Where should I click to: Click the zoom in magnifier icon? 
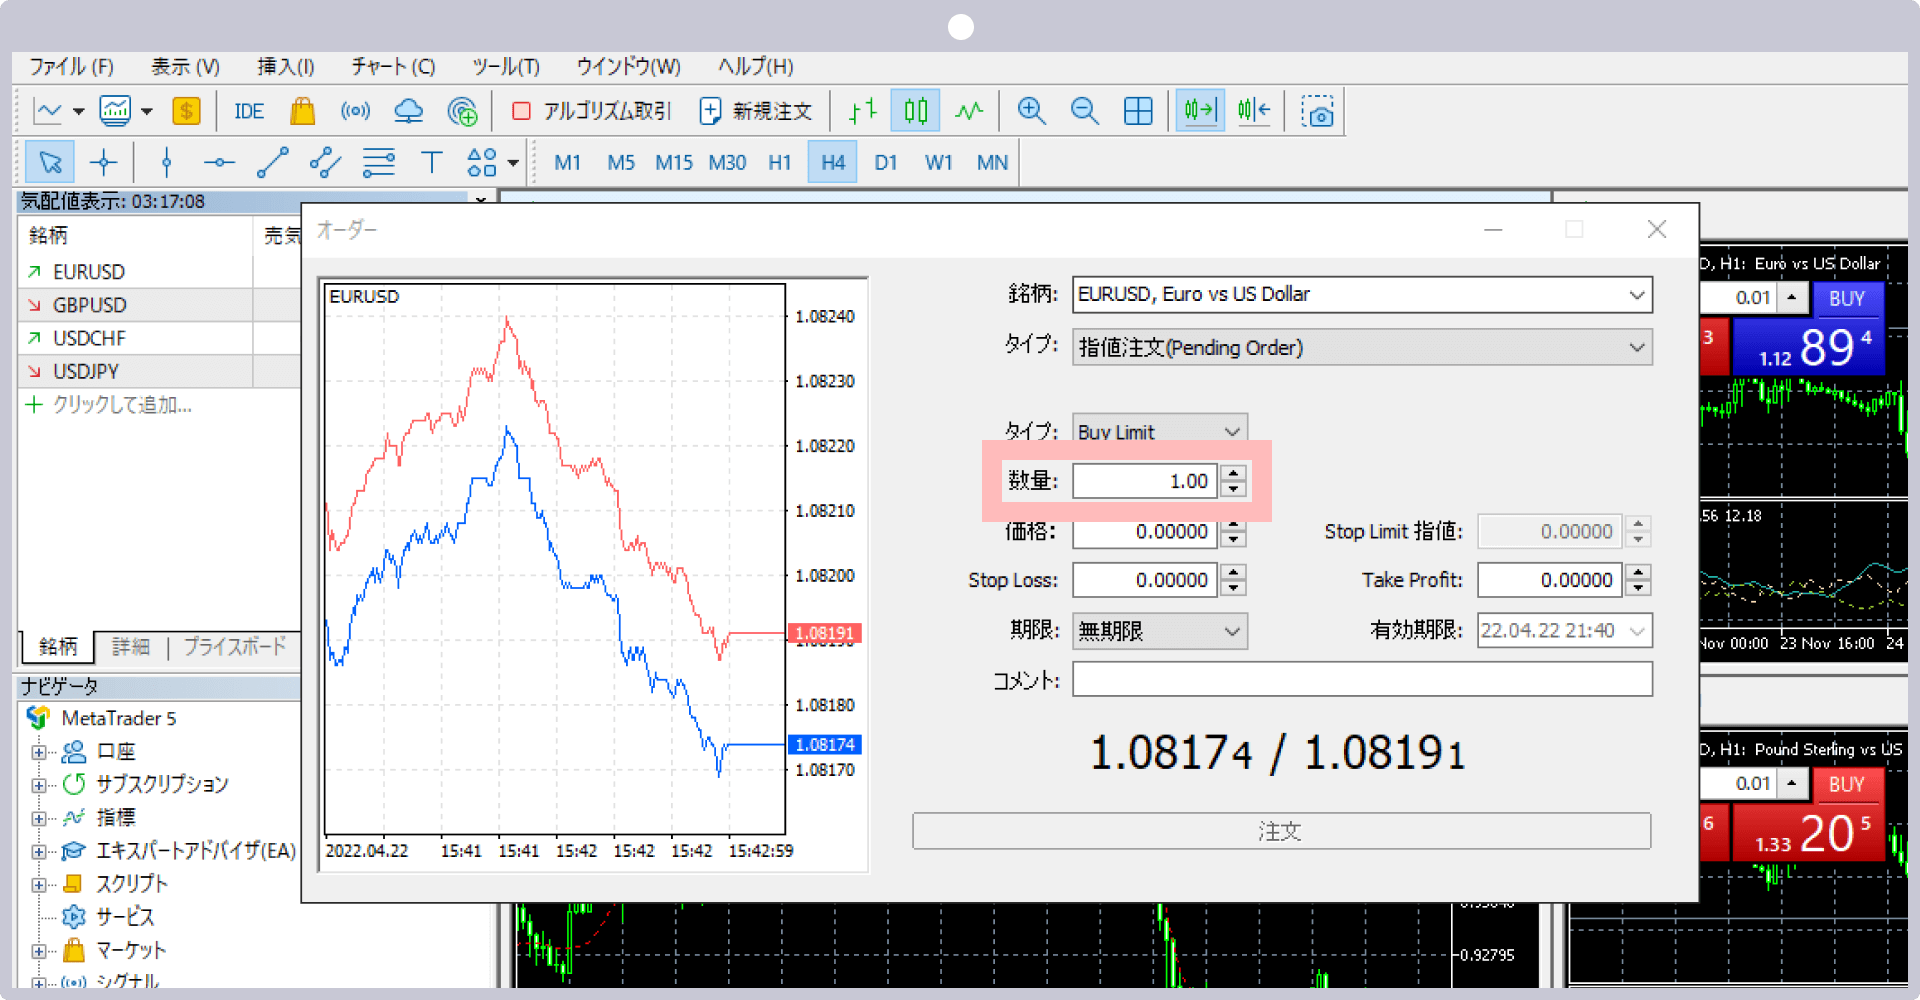[1031, 111]
